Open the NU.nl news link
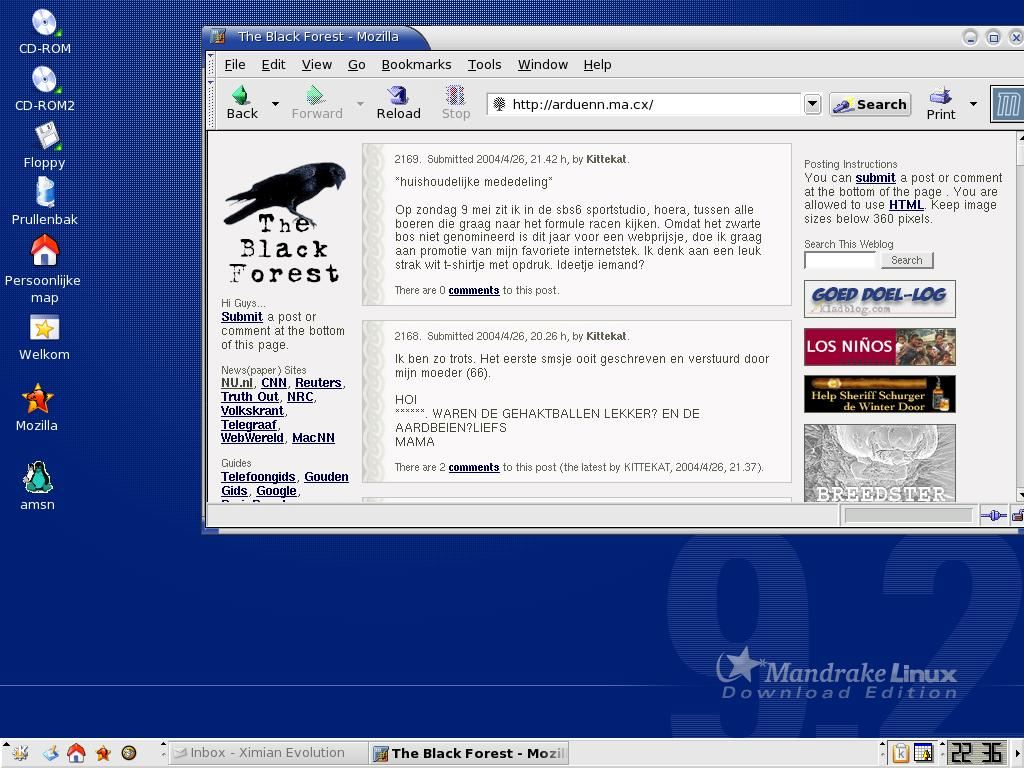The height and width of the screenshot is (768, 1024). (236, 383)
